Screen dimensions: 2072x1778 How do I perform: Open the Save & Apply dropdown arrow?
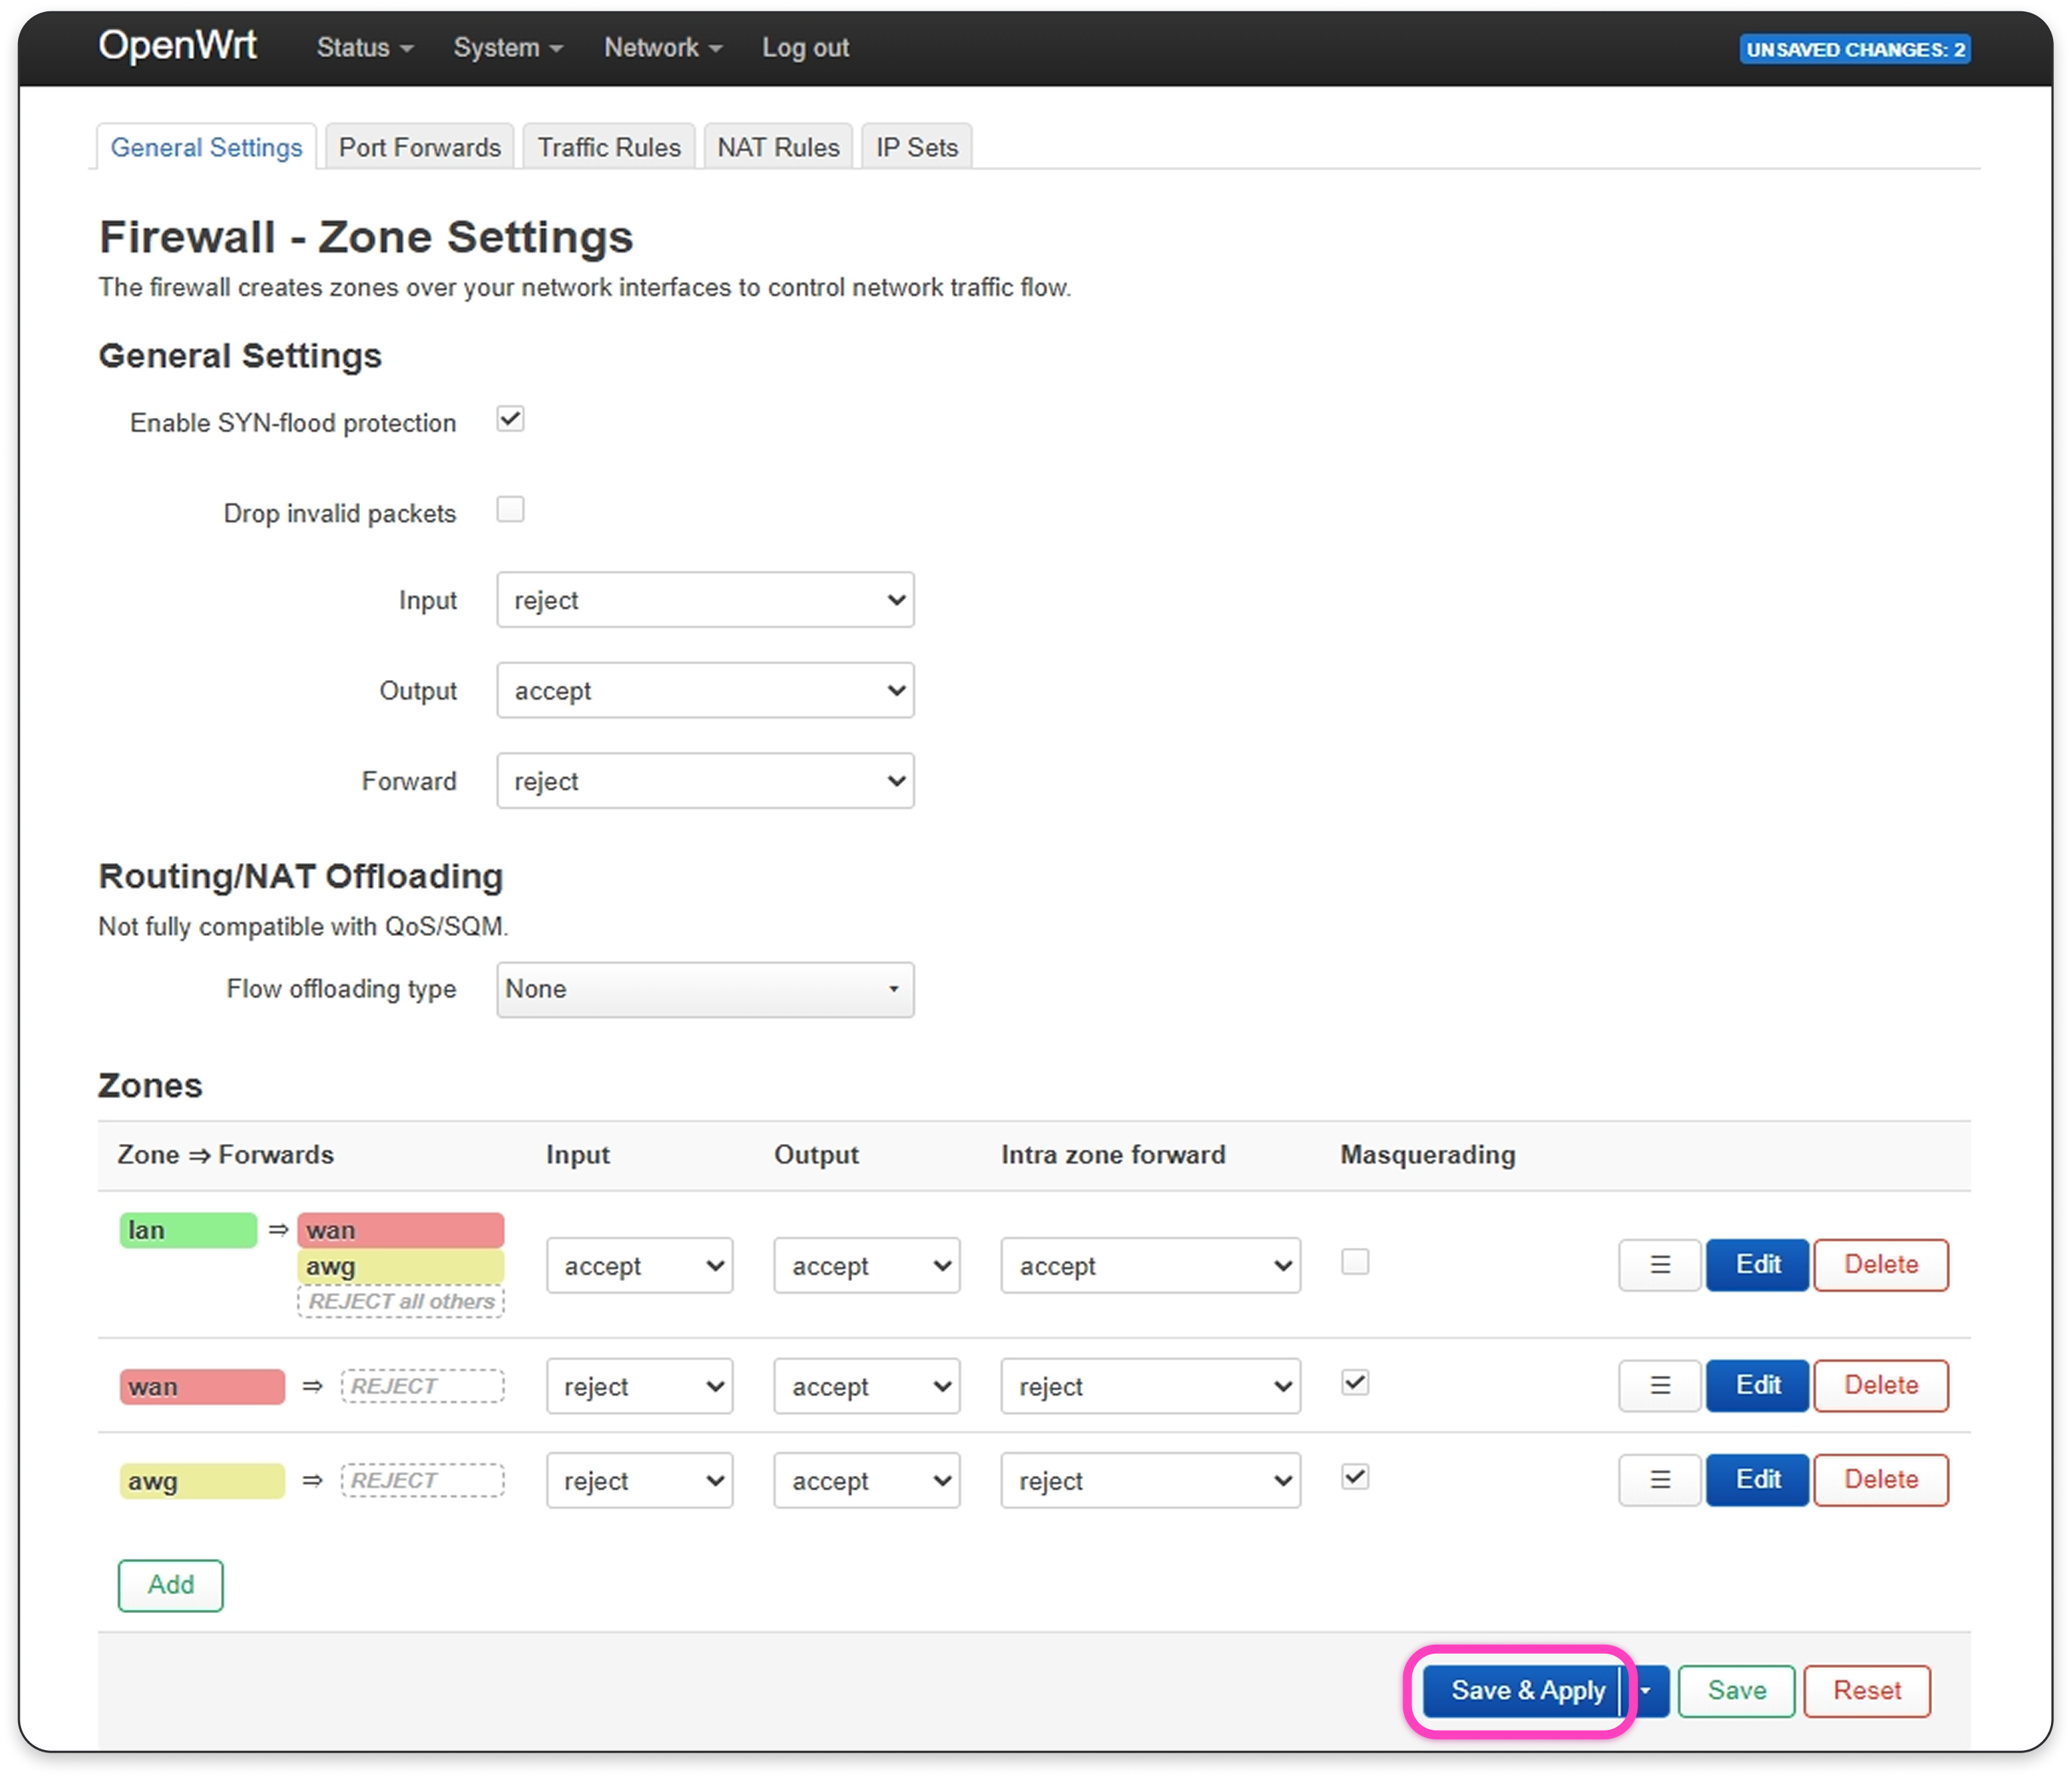[1646, 1691]
